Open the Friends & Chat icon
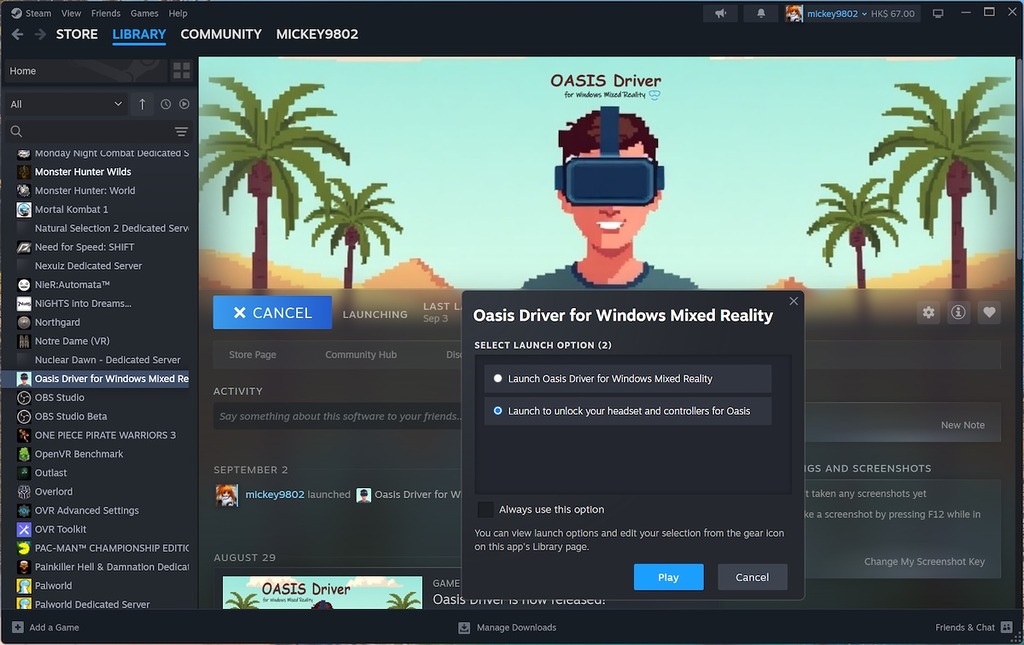Screen dimensions: 1024x645 click(1006, 627)
